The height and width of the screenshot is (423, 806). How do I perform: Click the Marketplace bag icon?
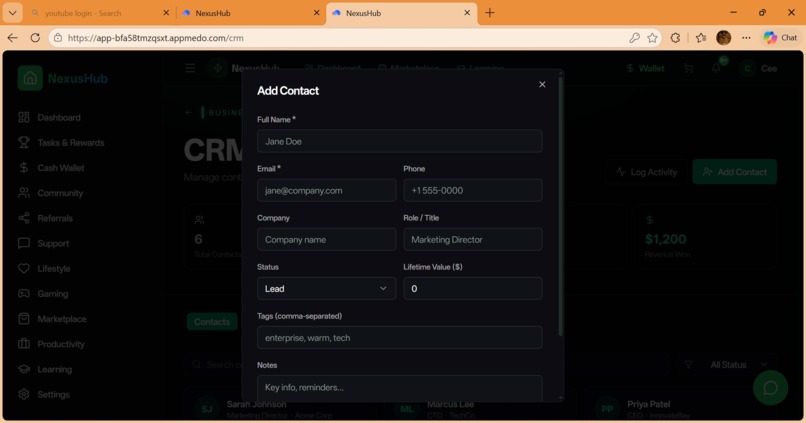point(24,319)
